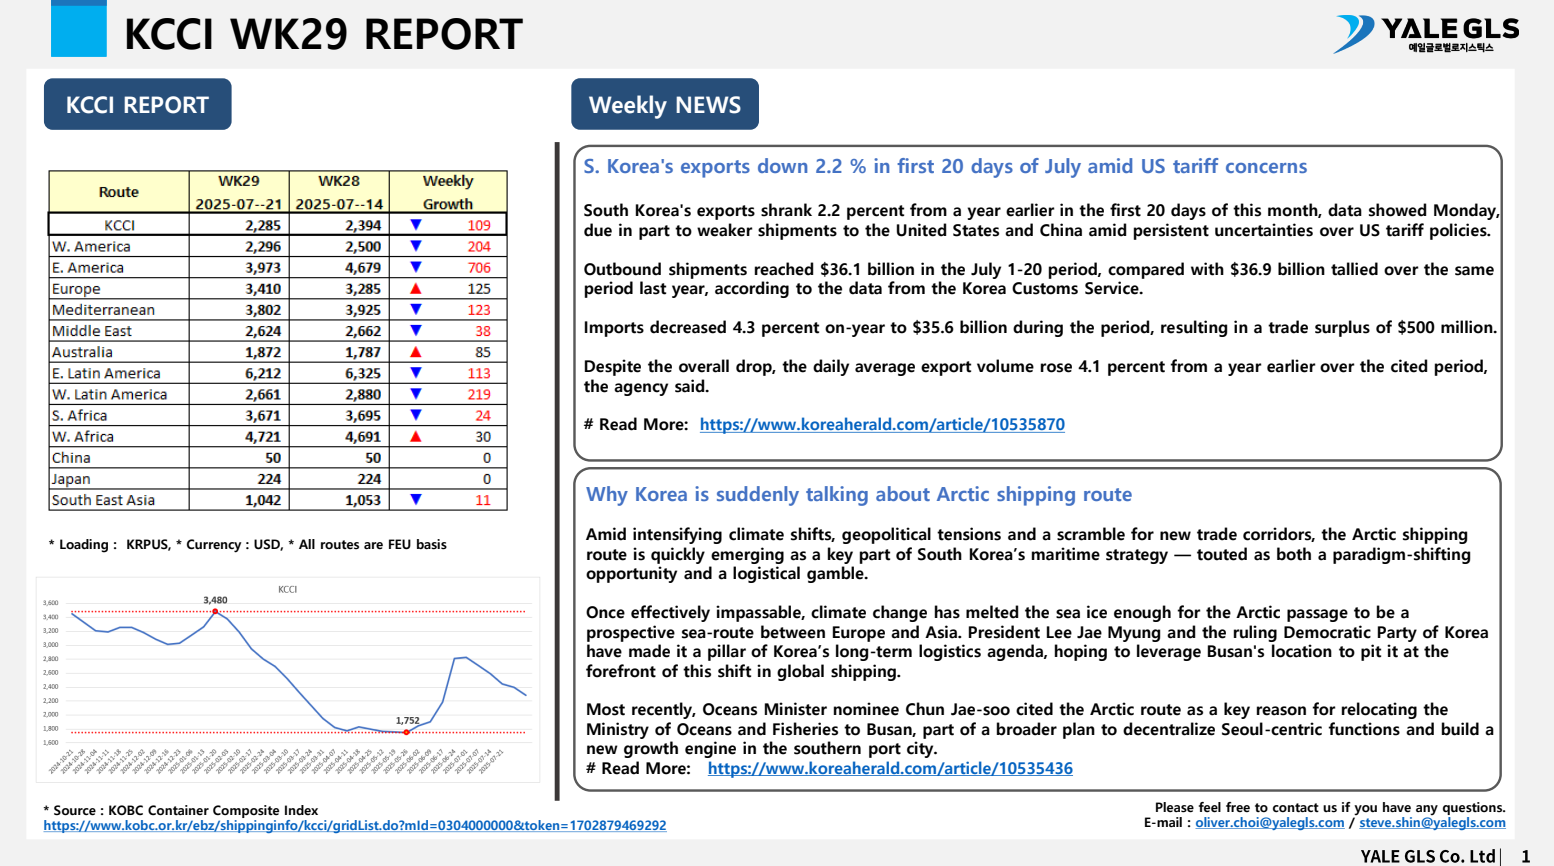Click the up arrow in Europe row
The image size is (1554, 866).
[416, 289]
